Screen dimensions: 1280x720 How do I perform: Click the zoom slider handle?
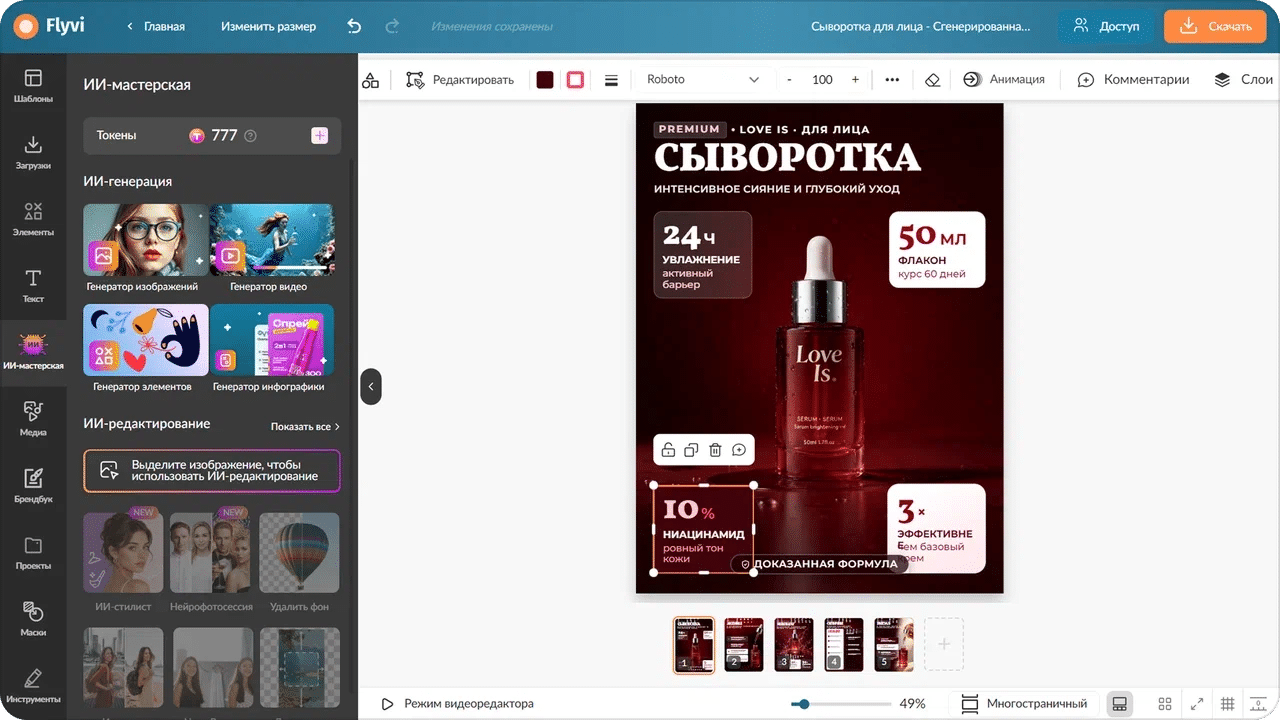pyautogui.click(x=804, y=704)
